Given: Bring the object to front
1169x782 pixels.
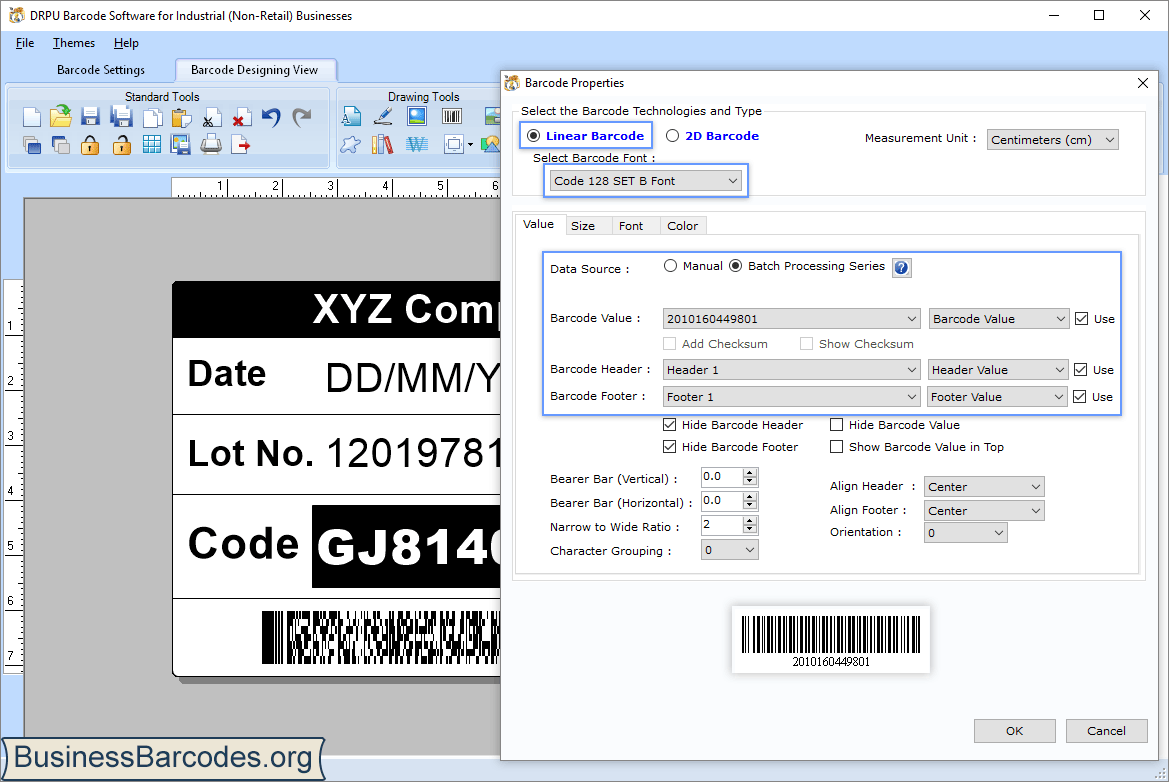Looking at the screenshot, I should coord(31,145).
